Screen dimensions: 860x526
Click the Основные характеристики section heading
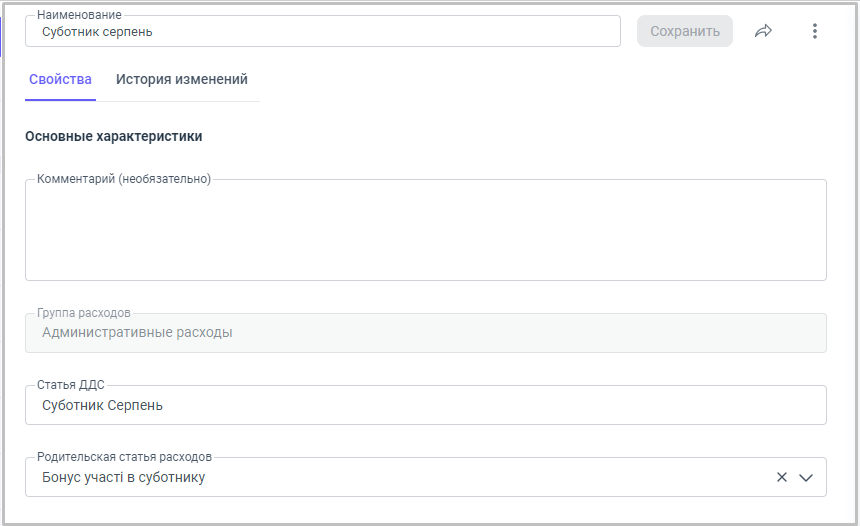(x=113, y=136)
